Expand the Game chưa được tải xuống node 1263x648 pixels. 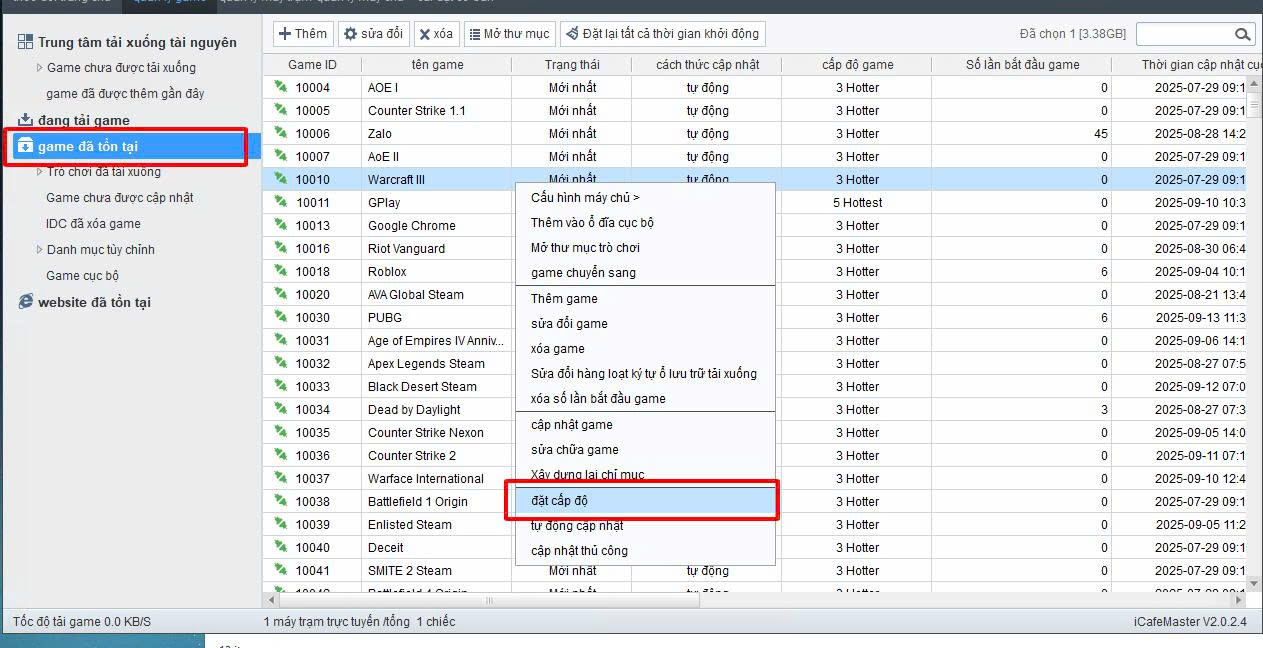click(39, 68)
